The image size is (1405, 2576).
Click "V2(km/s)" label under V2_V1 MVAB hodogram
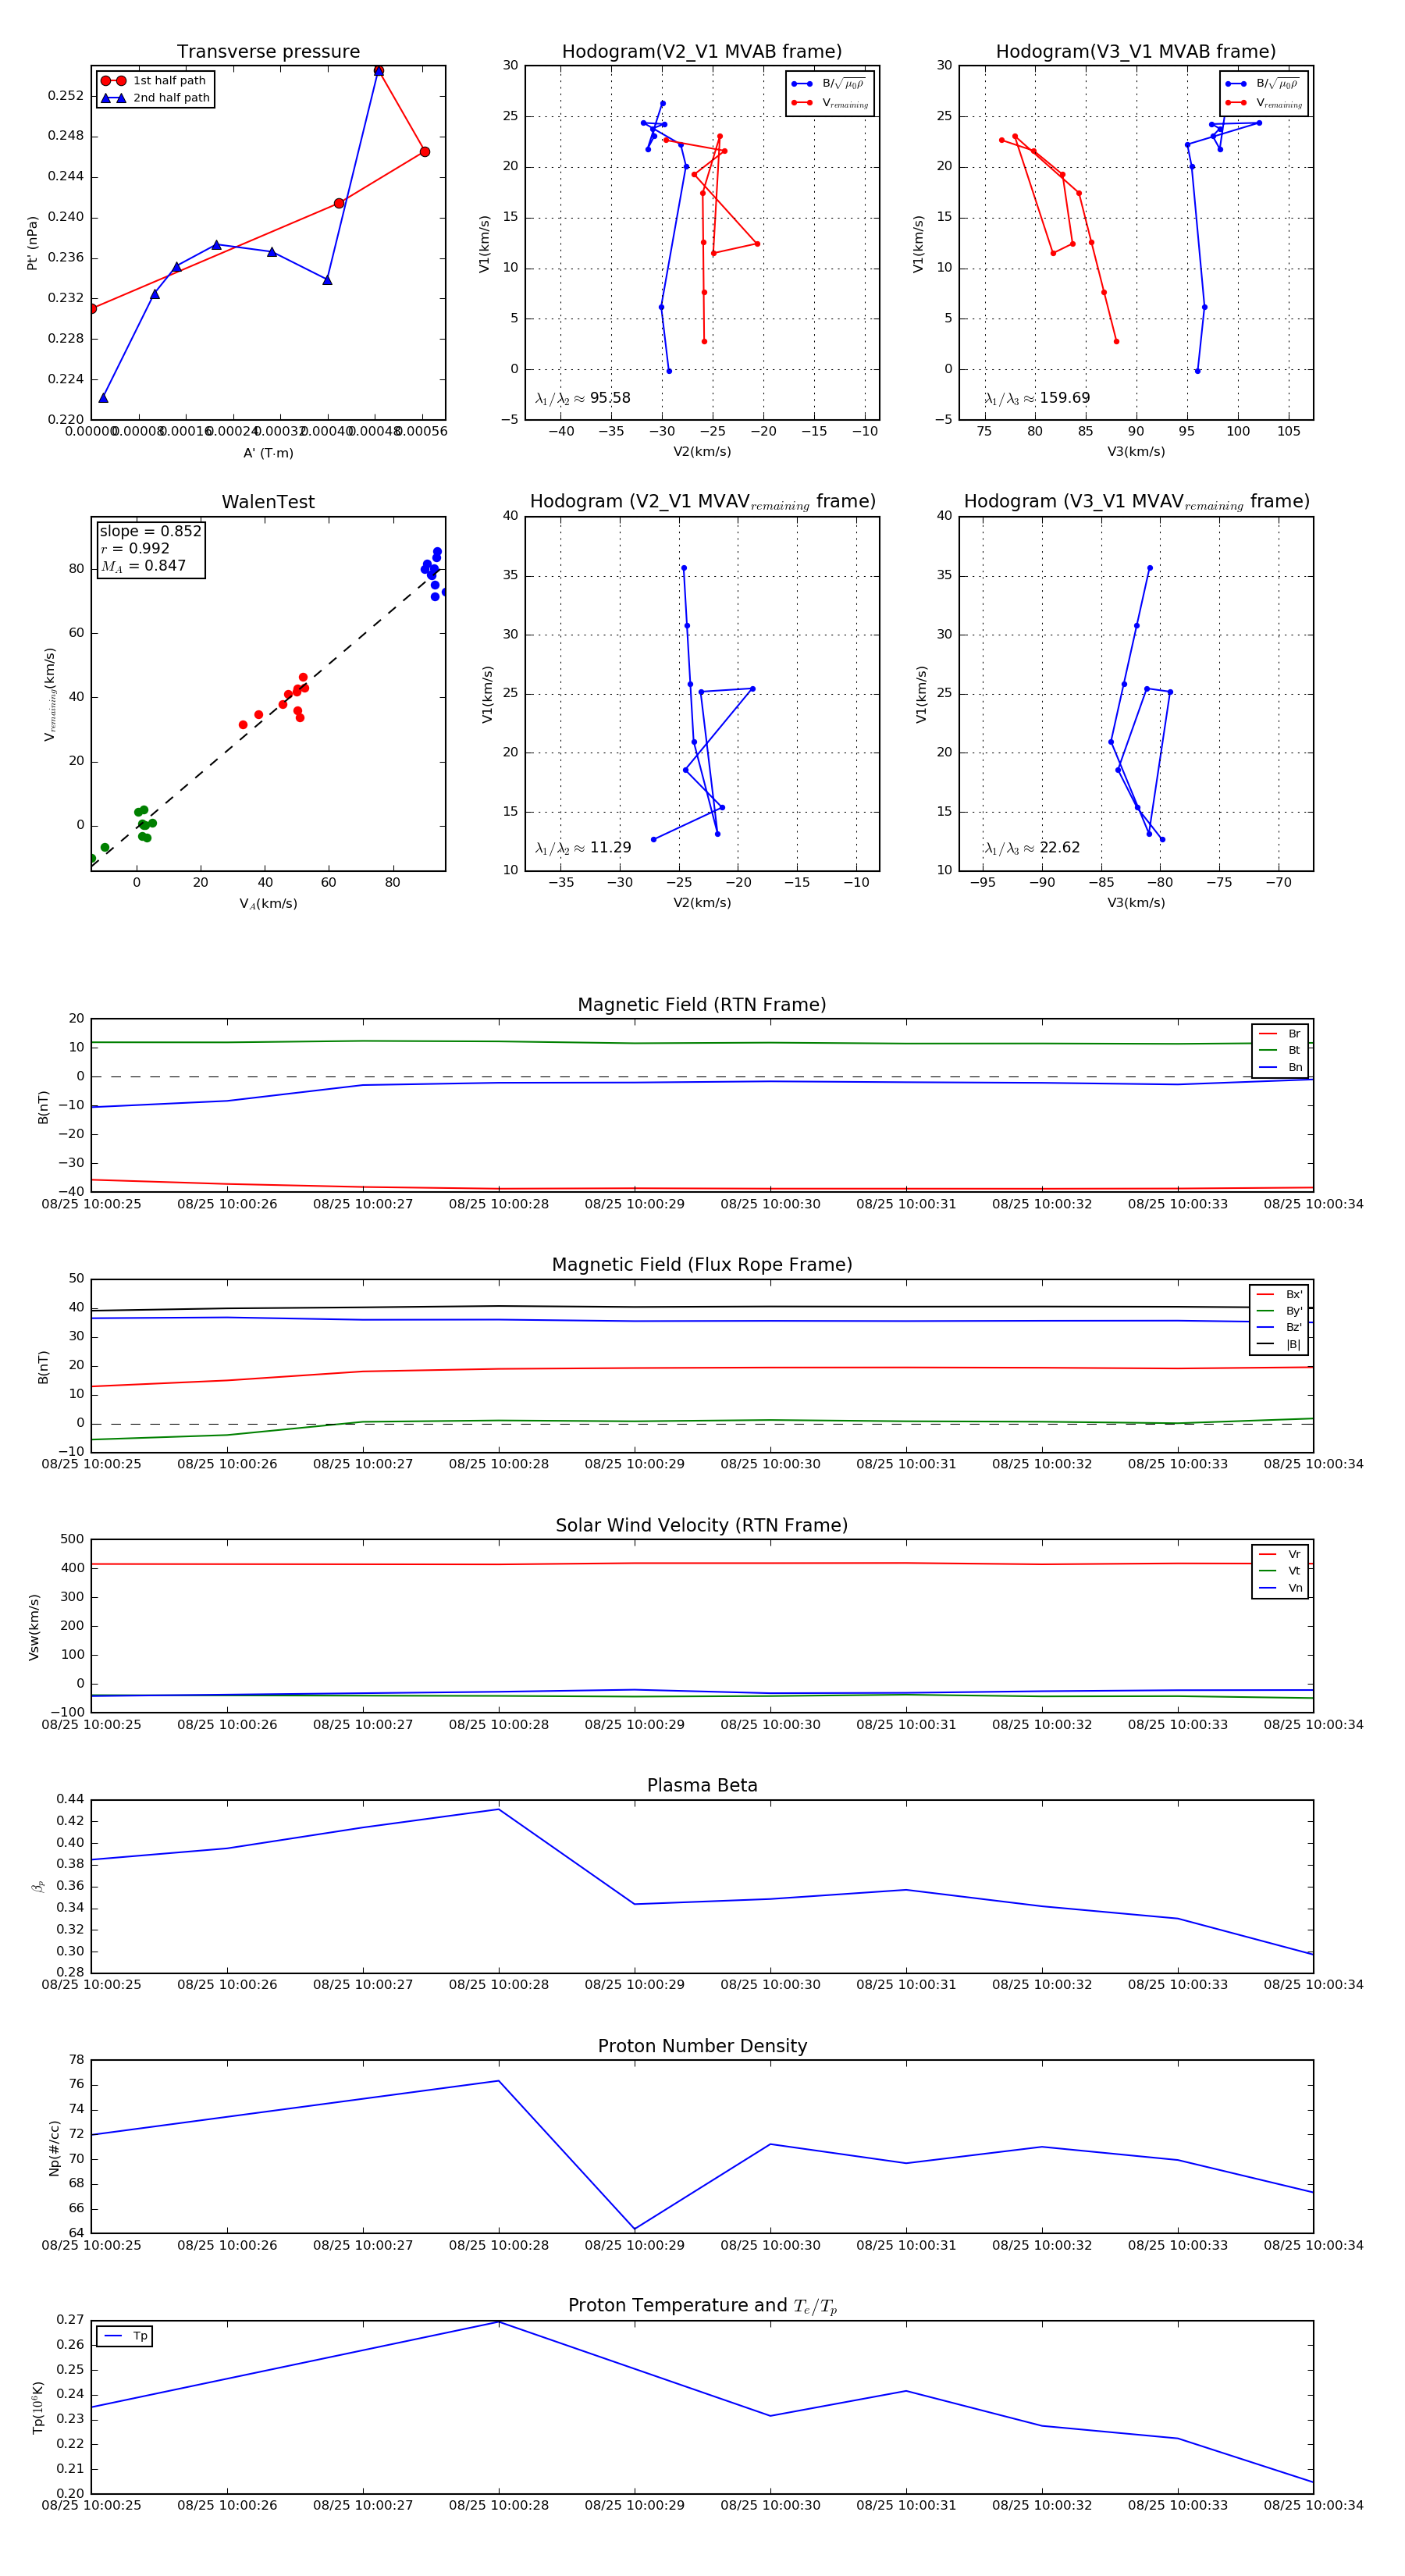(702, 452)
